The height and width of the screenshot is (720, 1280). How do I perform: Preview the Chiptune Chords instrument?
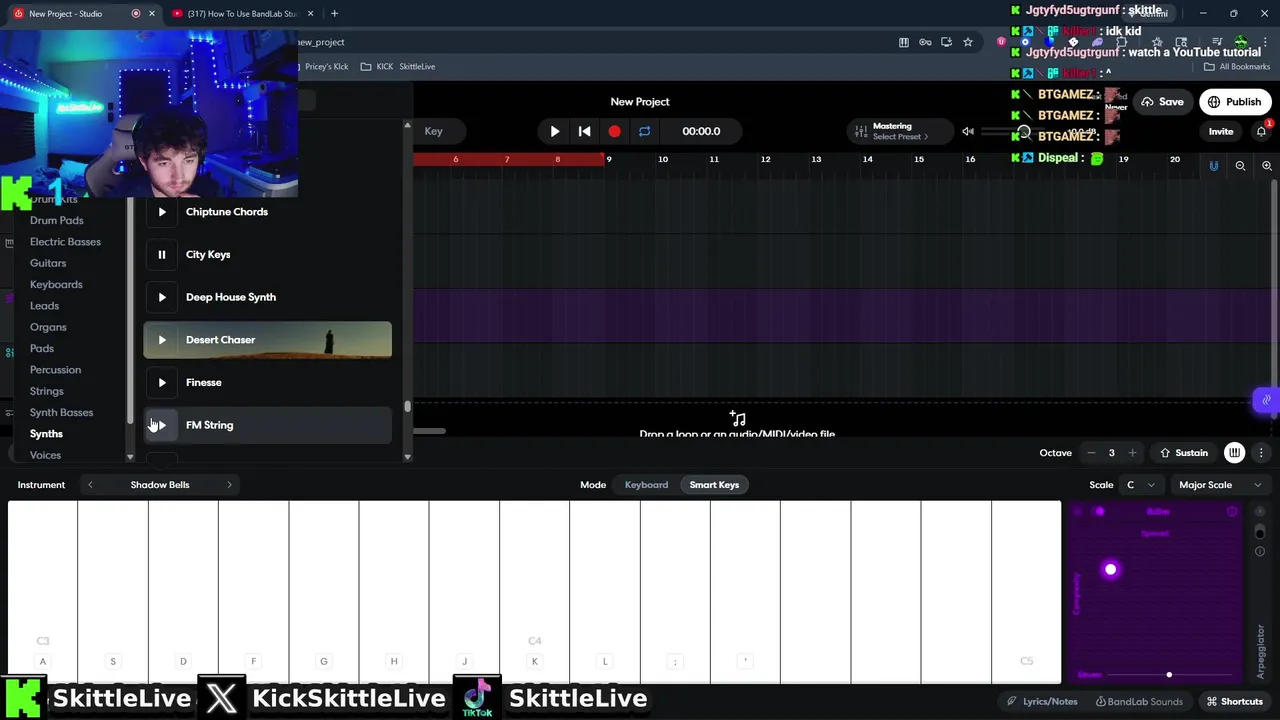pyautogui.click(x=162, y=212)
